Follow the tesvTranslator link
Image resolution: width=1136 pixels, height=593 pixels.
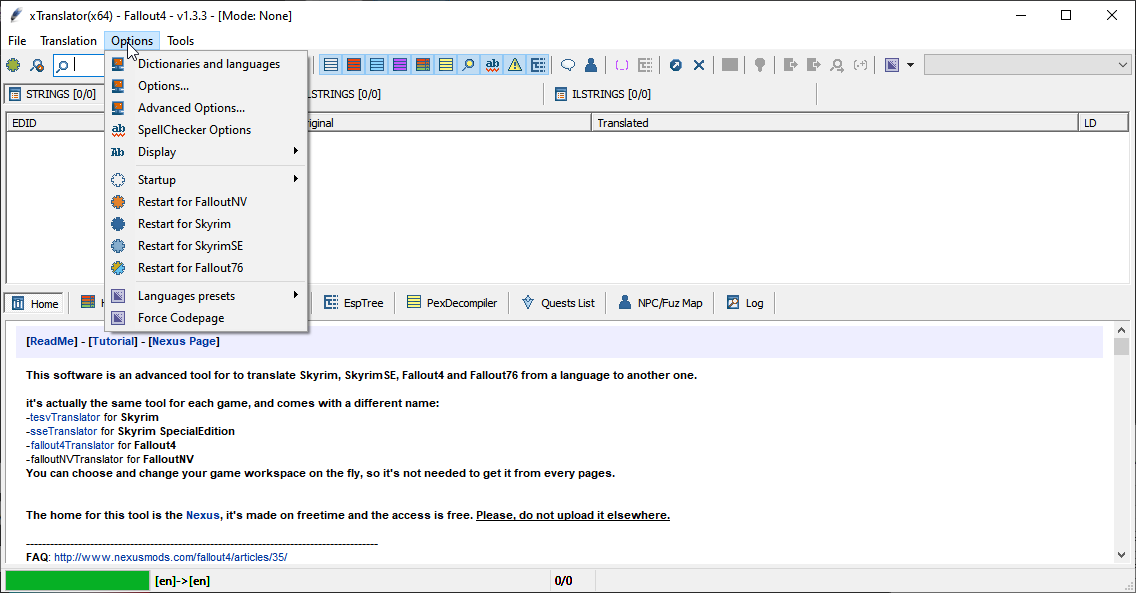tap(65, 417)
